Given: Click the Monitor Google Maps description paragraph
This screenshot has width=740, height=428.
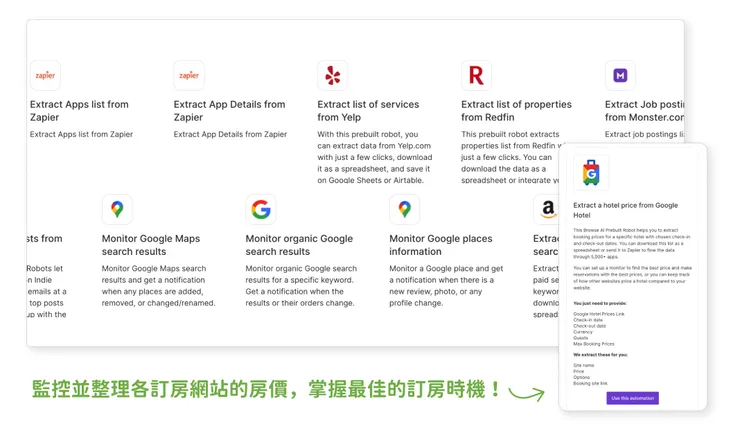Looking at the screenshot, I should (159, 286).
